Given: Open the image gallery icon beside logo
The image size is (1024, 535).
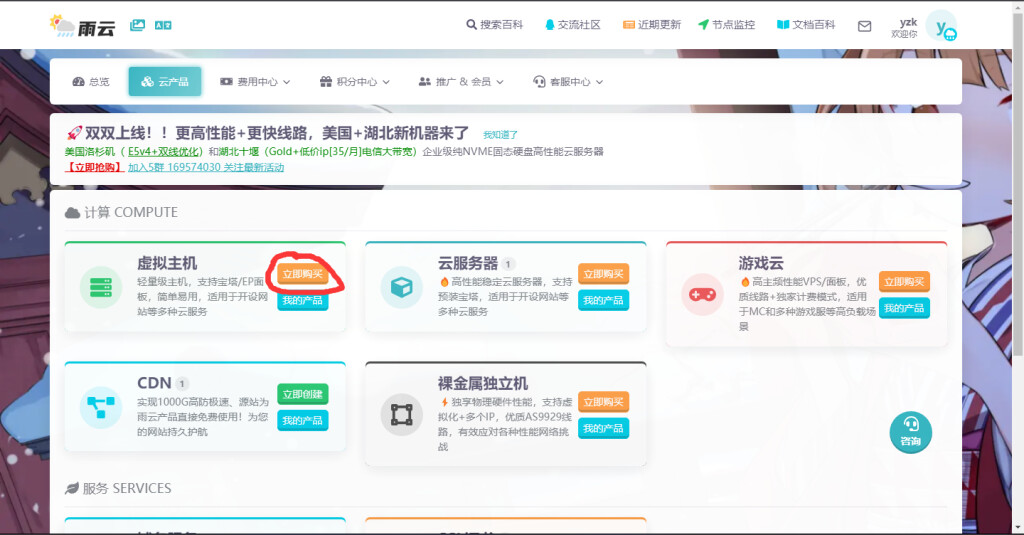Looking at the screenshot, I should coord(137,25).
